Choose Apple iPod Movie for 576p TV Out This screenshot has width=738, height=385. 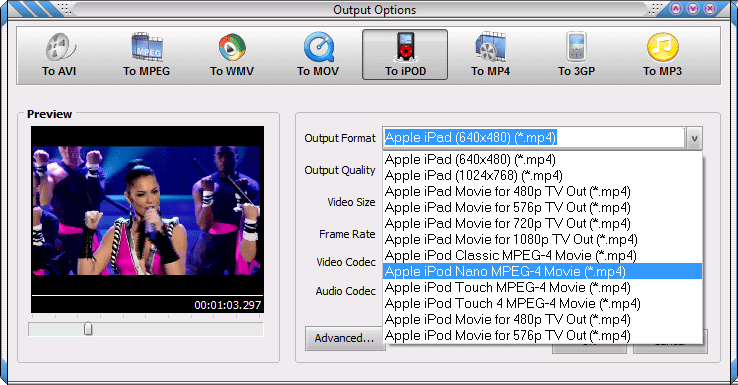click(542, 336)
